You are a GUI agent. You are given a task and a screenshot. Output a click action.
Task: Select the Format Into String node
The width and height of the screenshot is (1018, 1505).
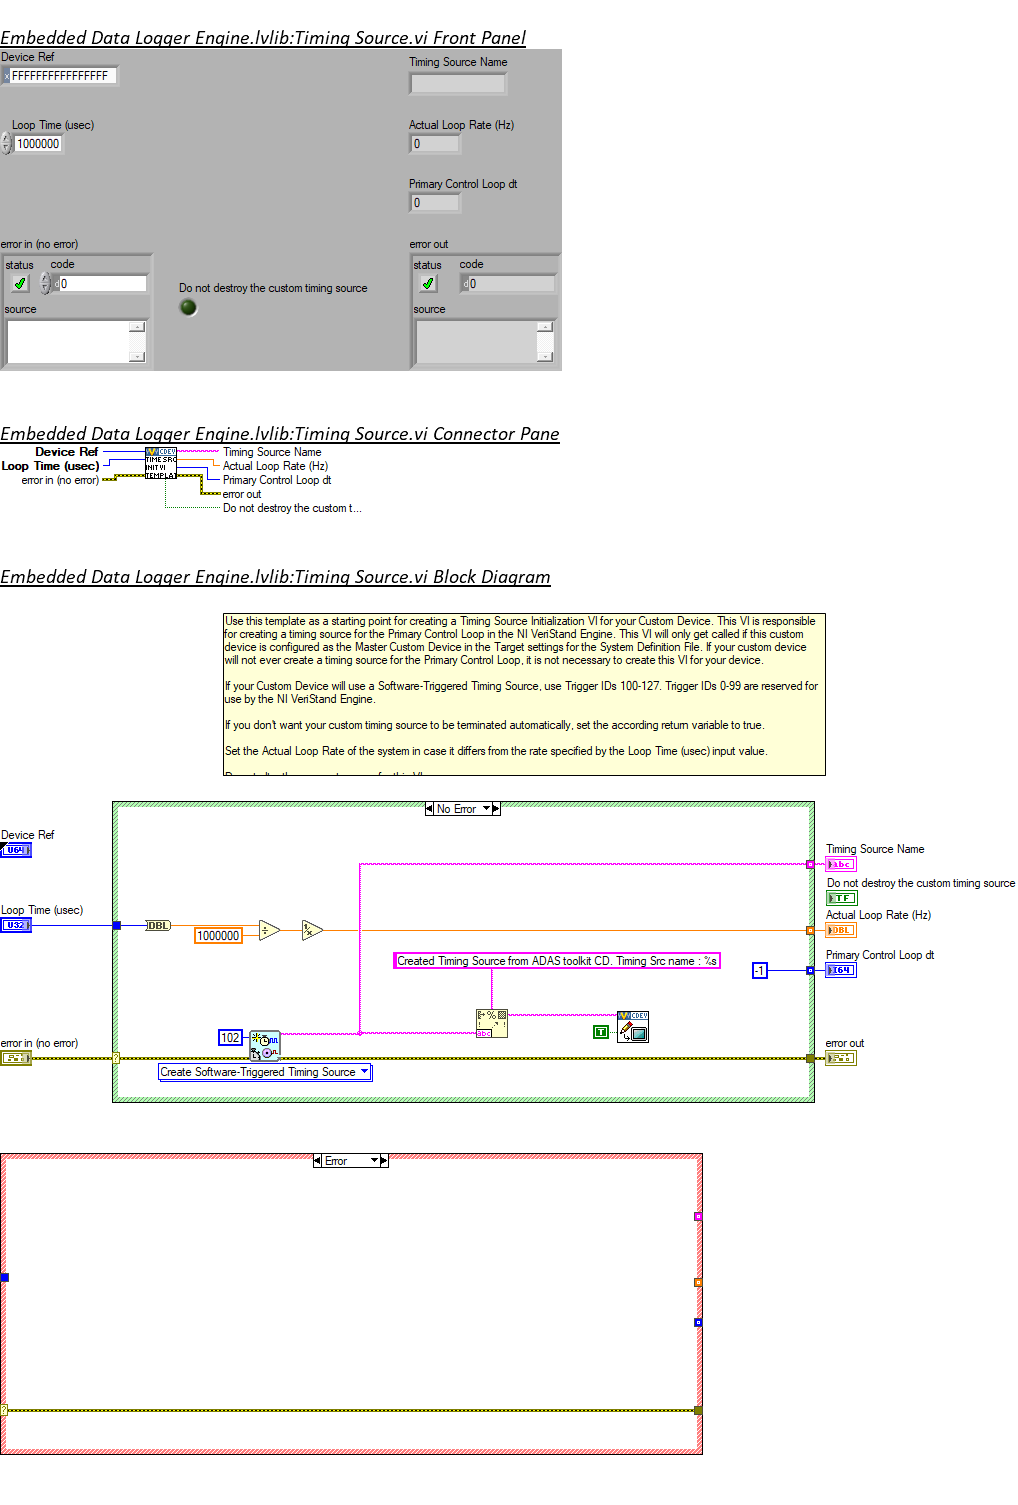coord(491,1023)
